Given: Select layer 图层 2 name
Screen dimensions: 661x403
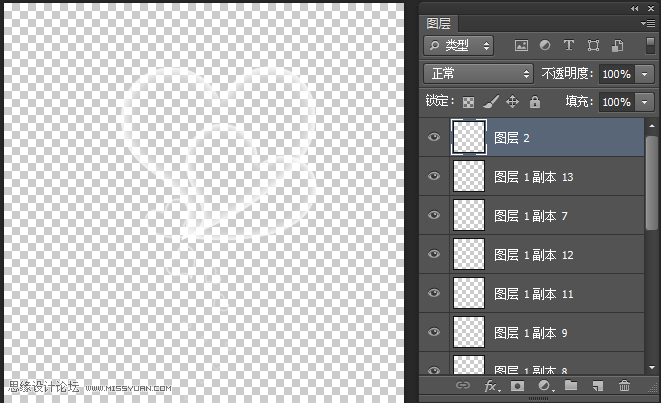Looking at the screenshot, I should tap(511, 138).
